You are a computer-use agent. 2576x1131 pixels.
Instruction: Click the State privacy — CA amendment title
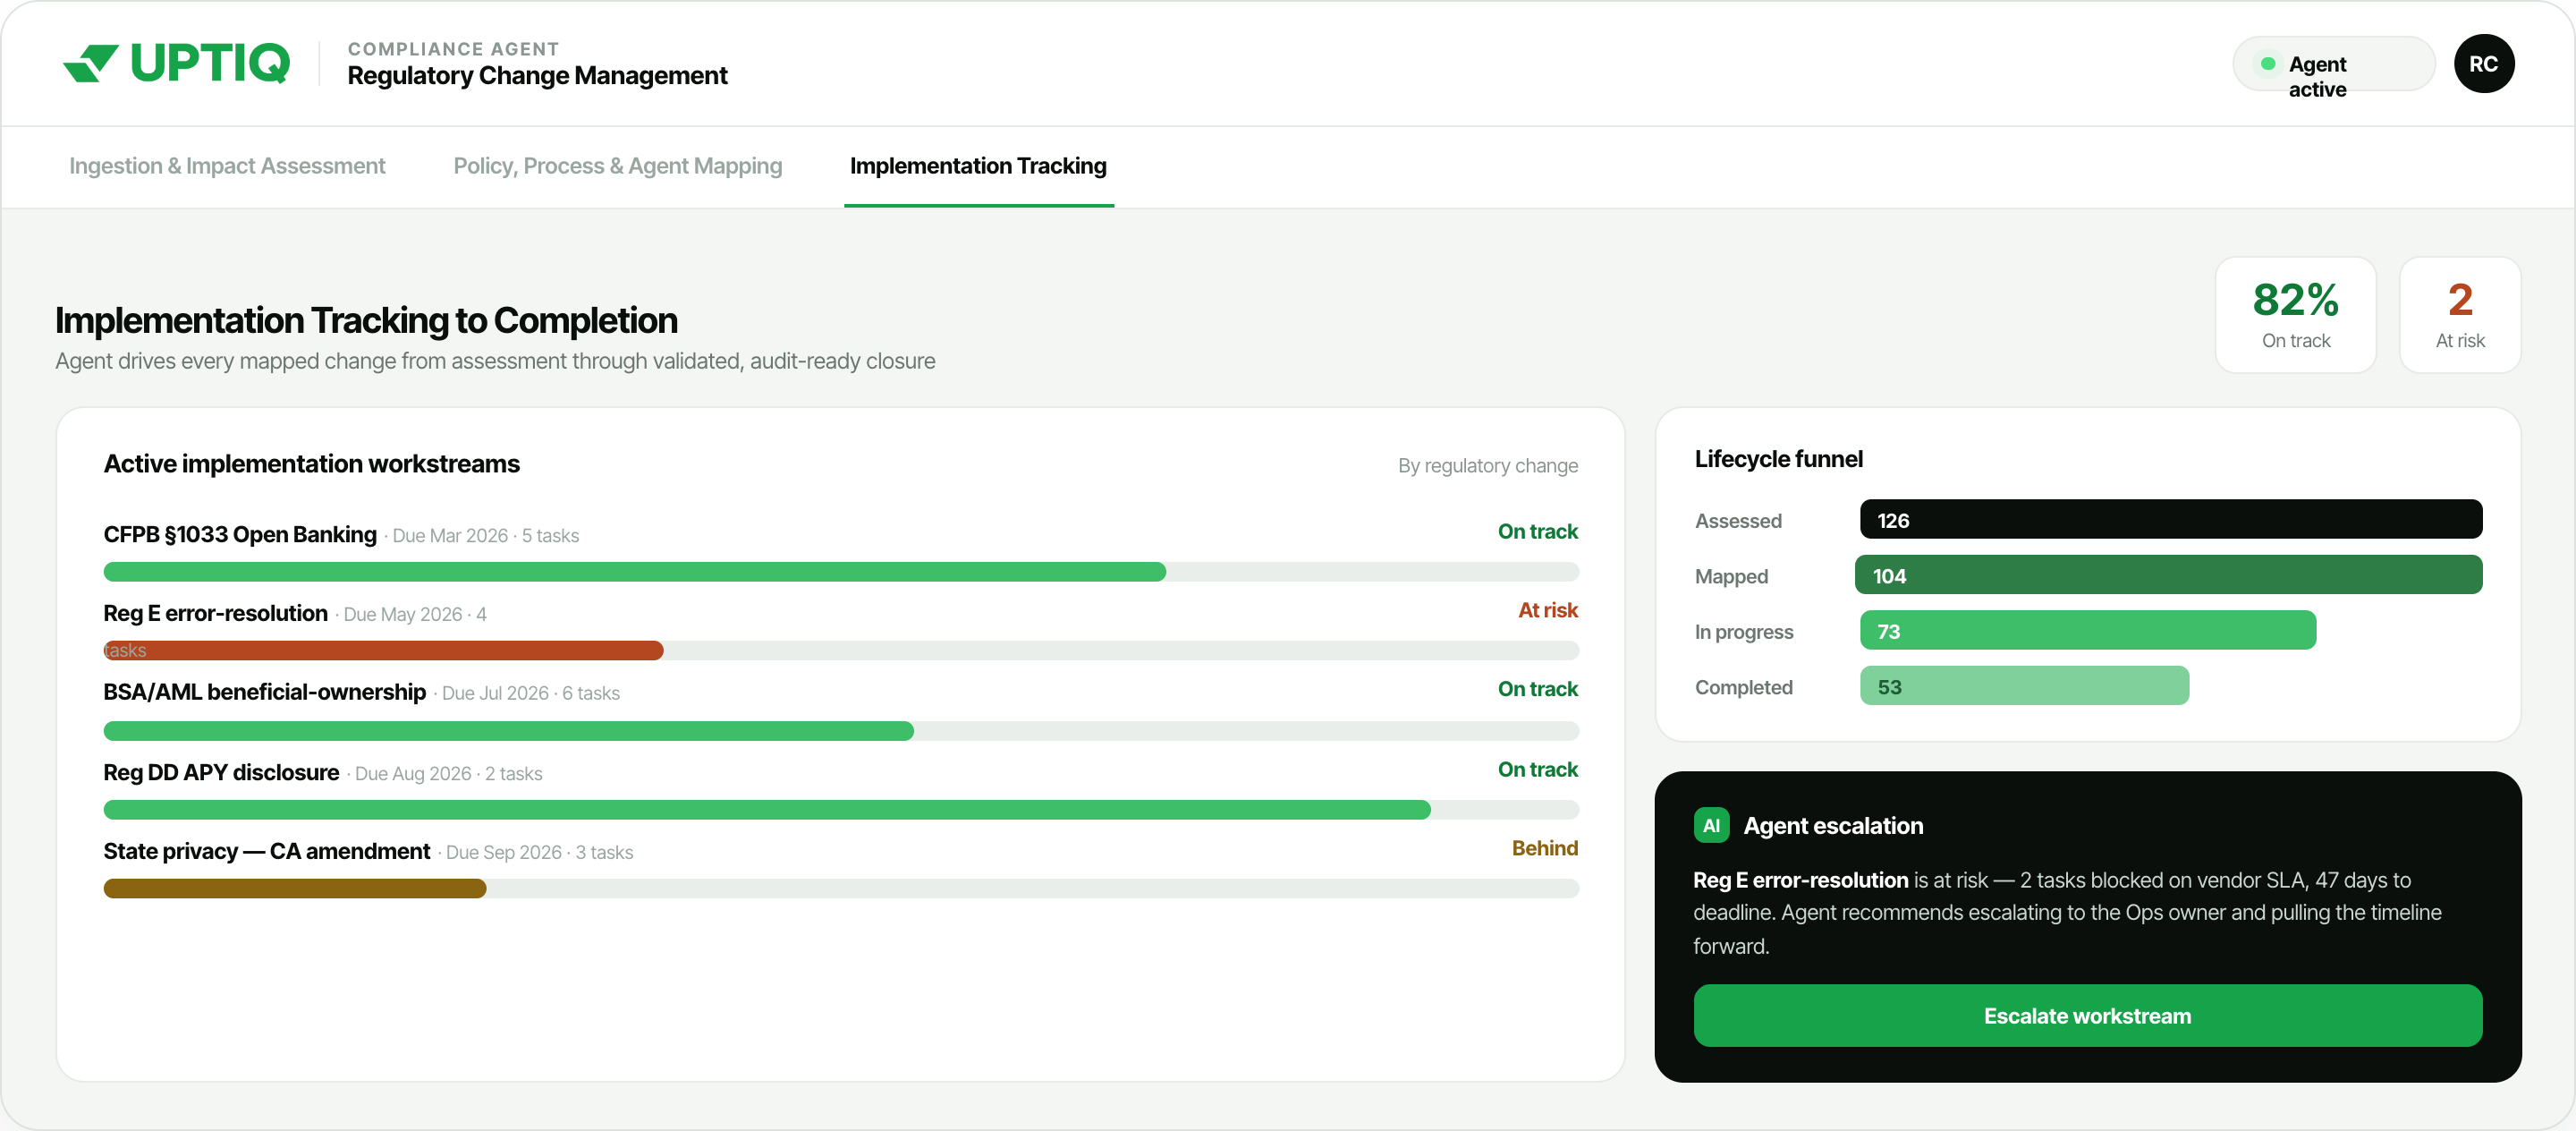[x=267, y=851]
